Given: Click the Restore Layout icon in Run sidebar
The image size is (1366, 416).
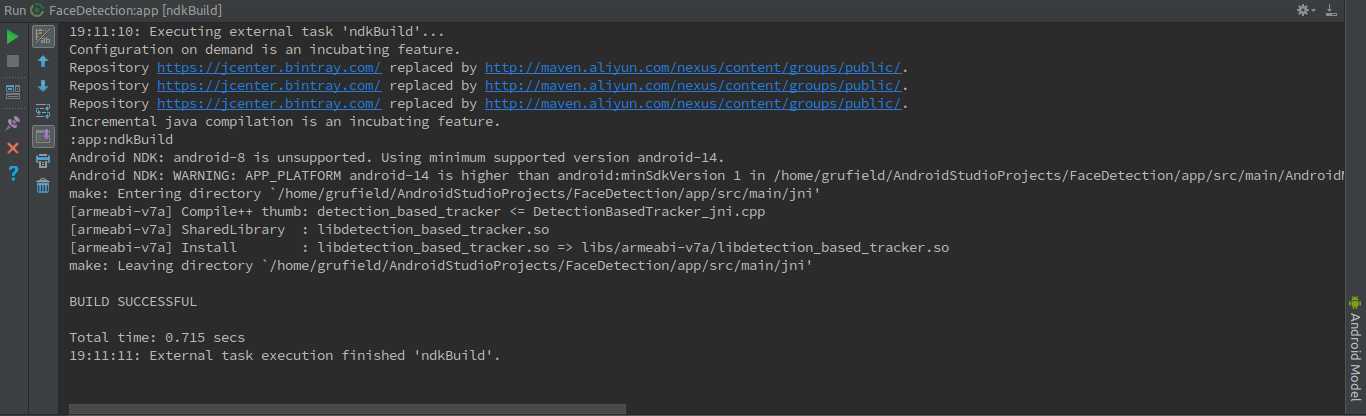Looking at the screenshot, I should (x=13, y=92).
